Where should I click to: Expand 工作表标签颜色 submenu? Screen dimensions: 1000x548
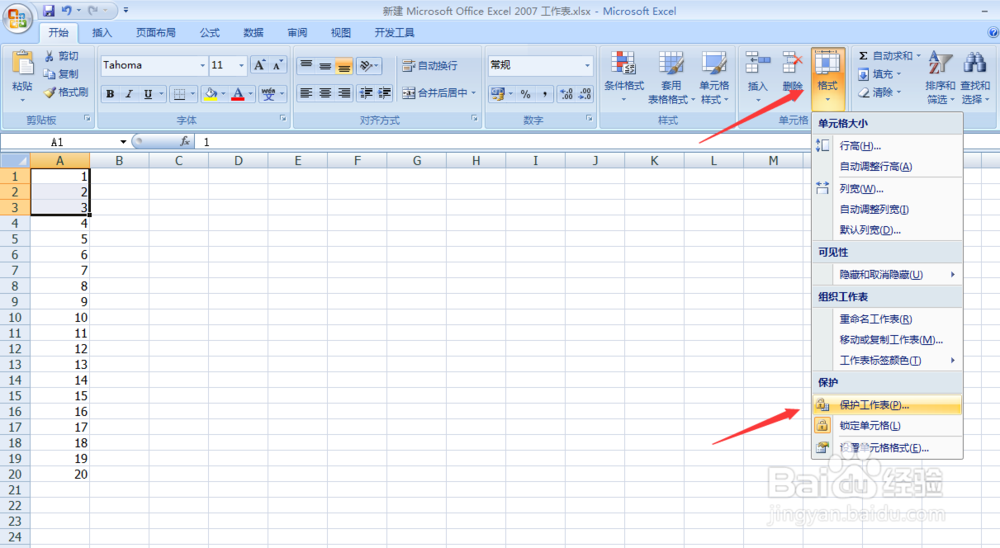click(x=887, y=360)
